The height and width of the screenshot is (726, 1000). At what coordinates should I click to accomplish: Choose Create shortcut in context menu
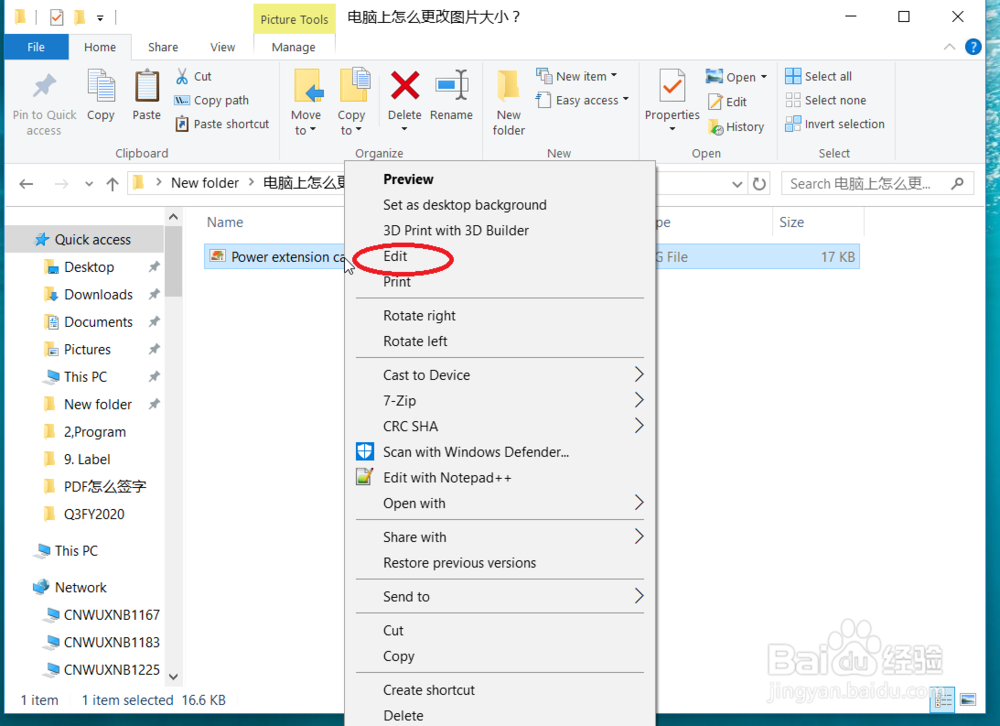point(429,690)
